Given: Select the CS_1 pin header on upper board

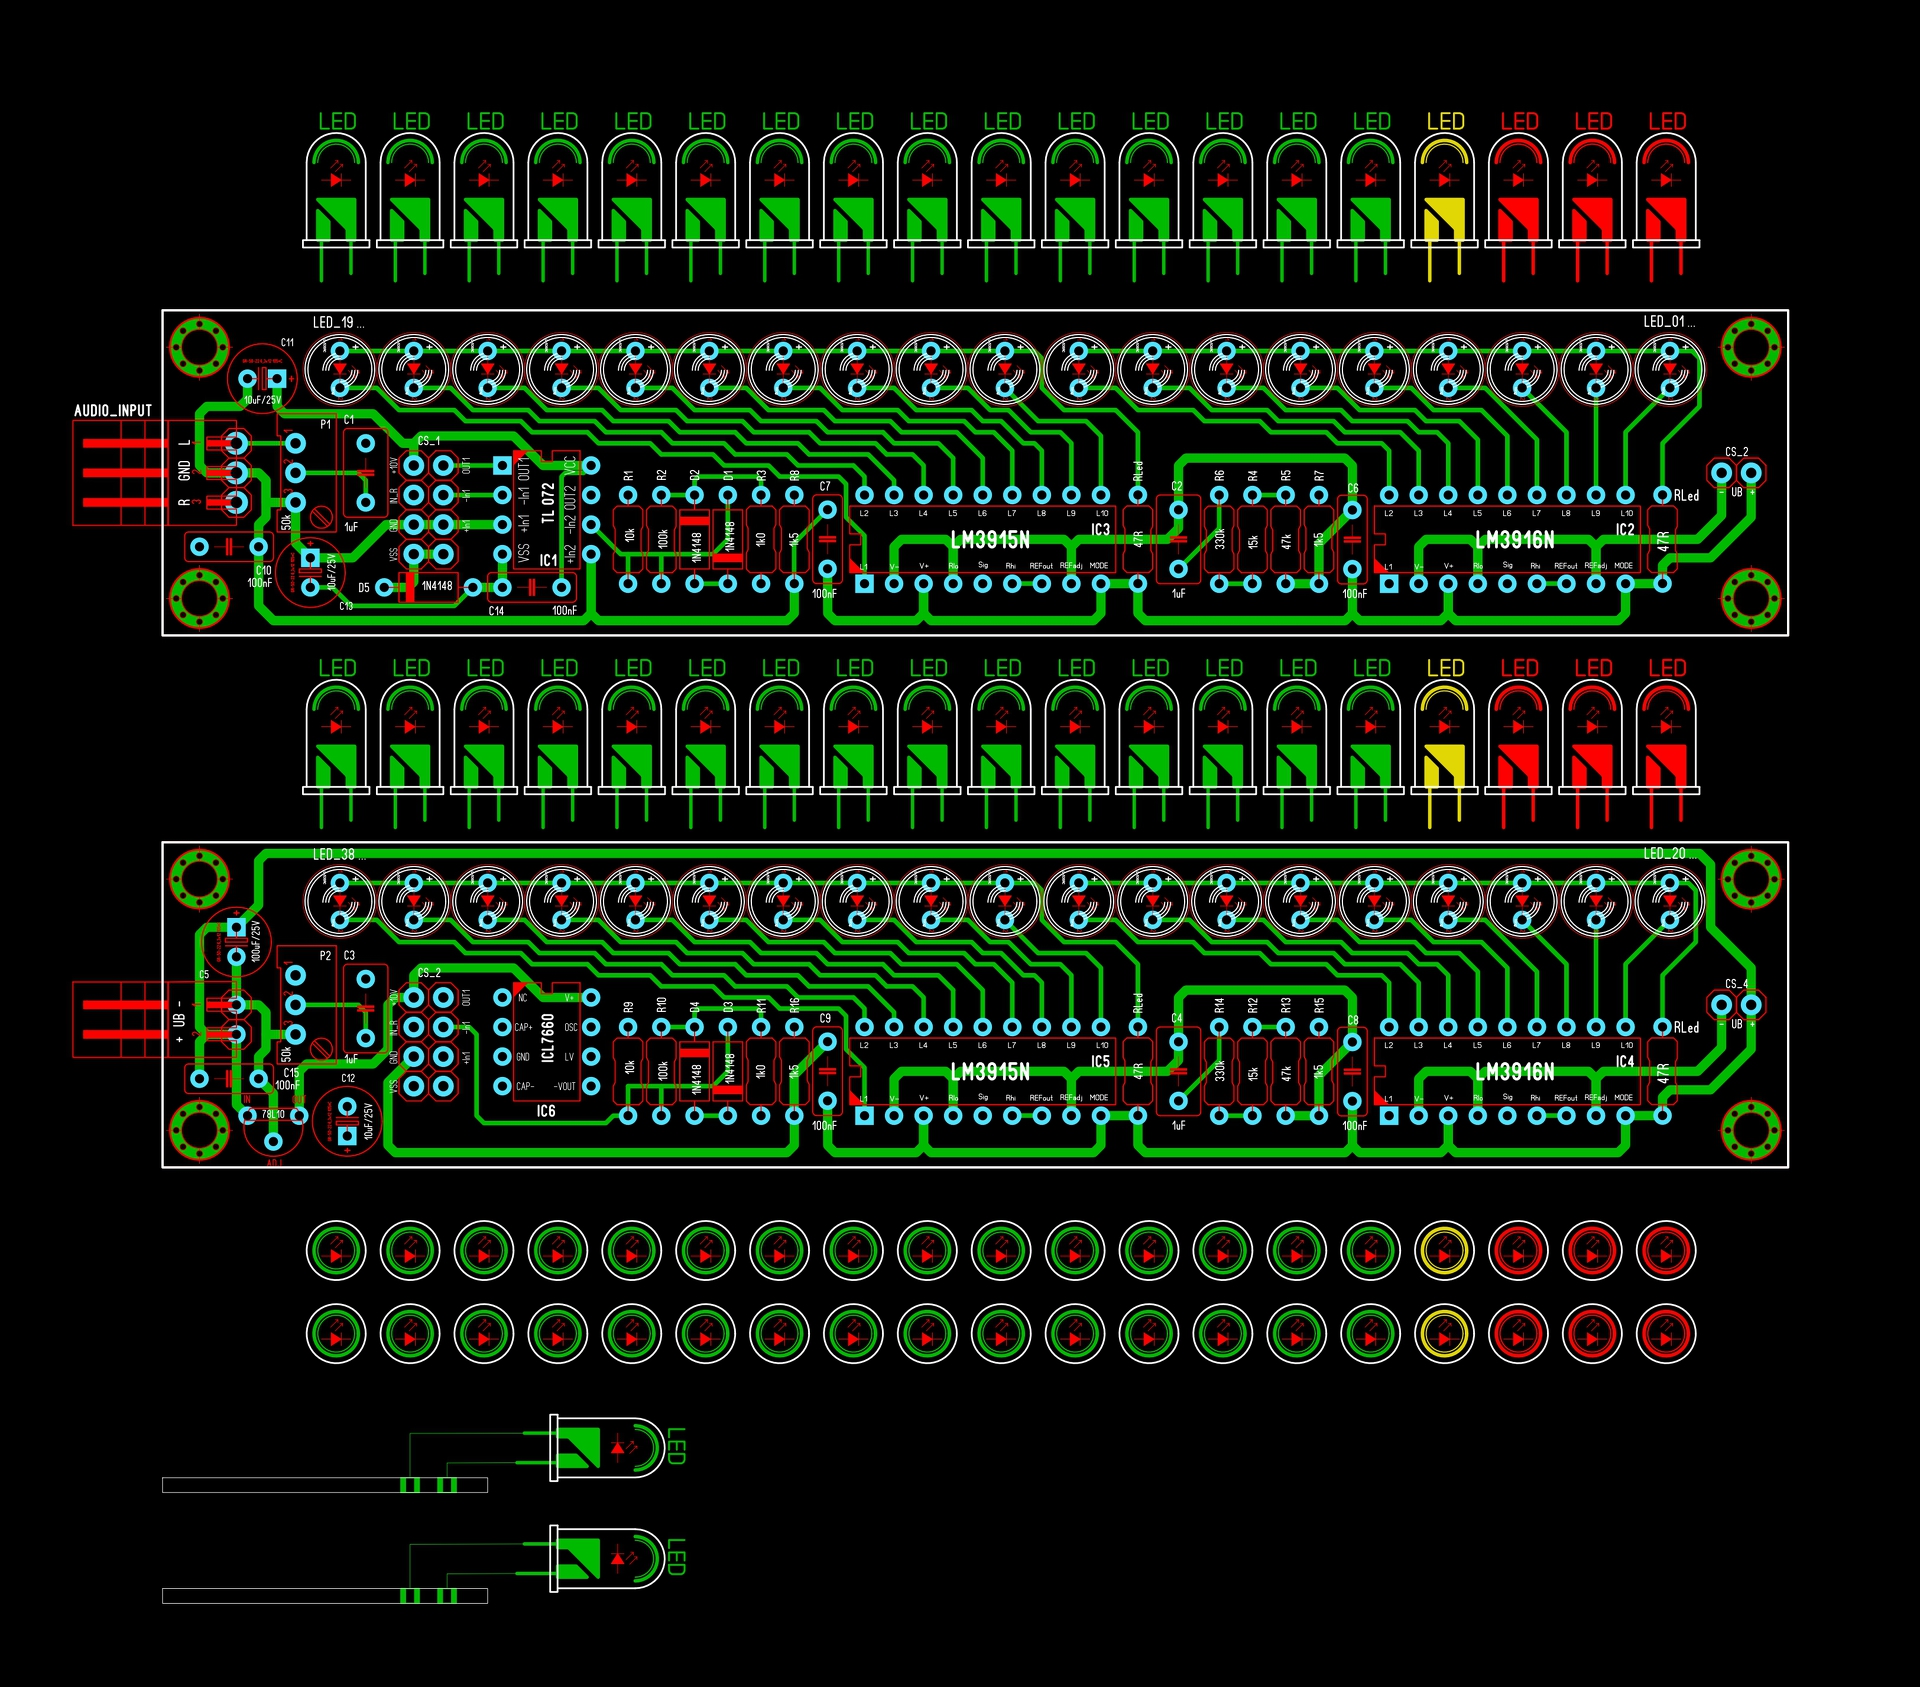Looking at the screenshot, I should pos(428,508).
